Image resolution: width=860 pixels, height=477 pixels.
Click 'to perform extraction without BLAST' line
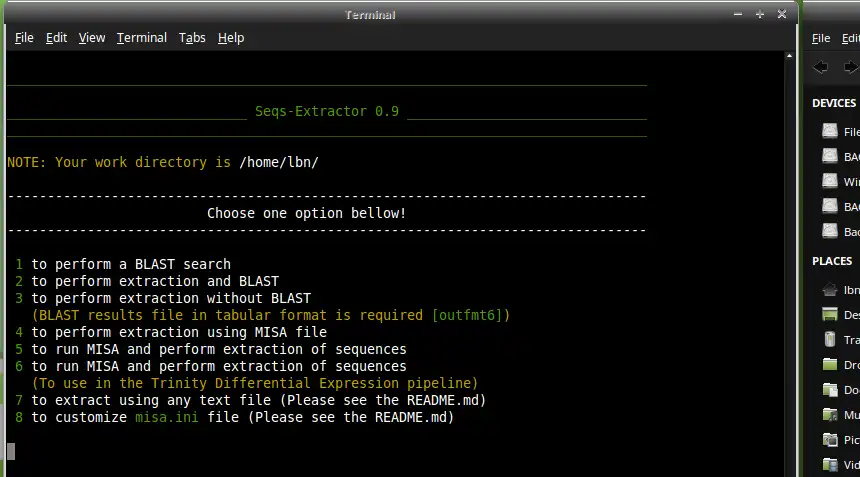click(171, 298)
